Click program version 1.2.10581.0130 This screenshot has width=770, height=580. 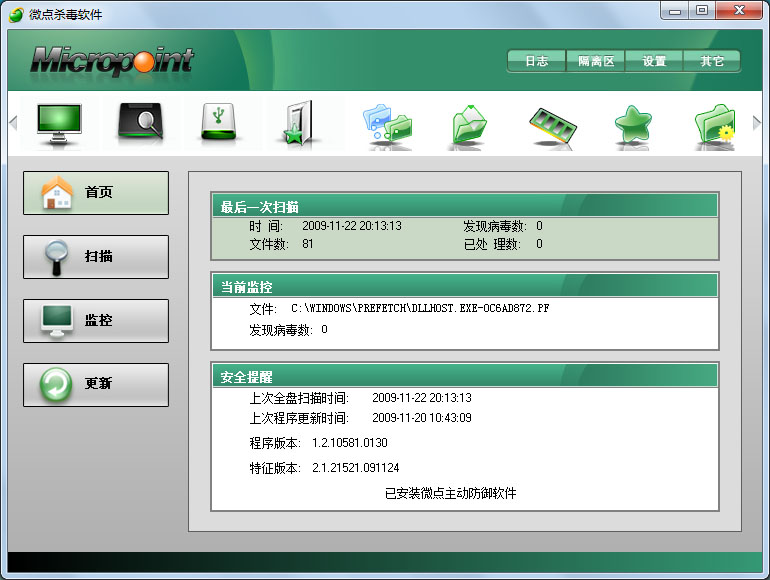(x=350, y=443)
